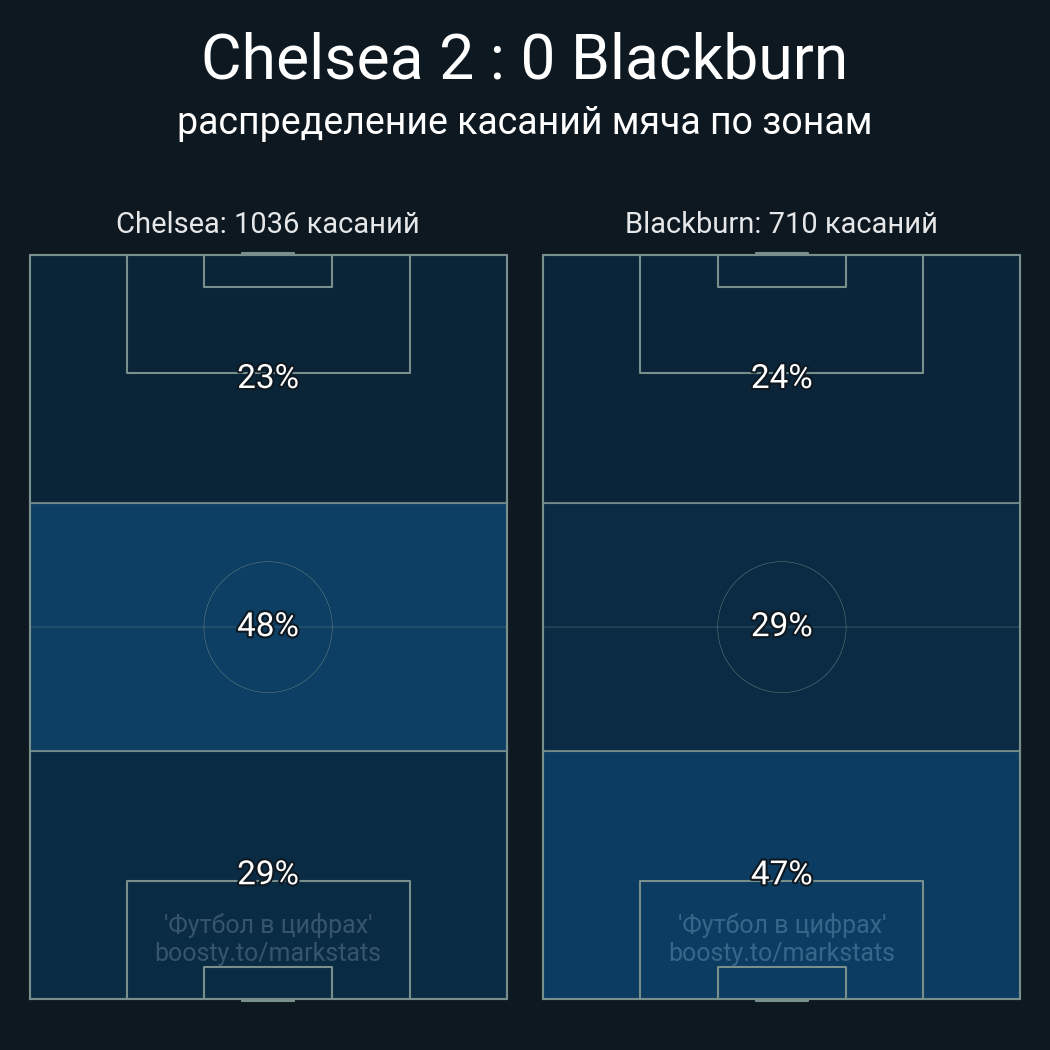Click Blackburn's 47% defensive zone label
The width and height of the screenshot is (1050, 1050).
[x=781, y=873]
